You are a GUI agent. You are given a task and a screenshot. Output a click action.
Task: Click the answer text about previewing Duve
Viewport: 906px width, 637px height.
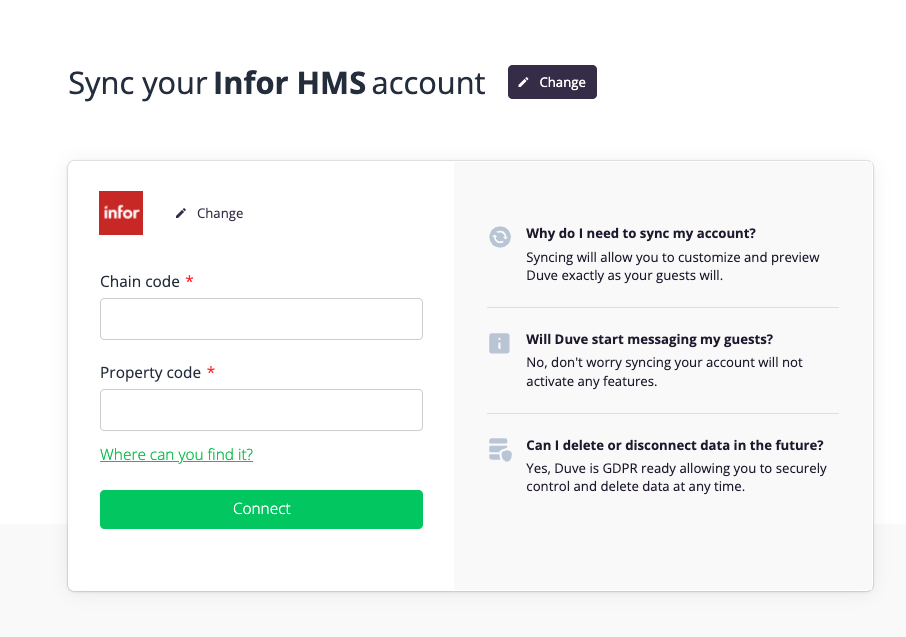tap(672, 266)
